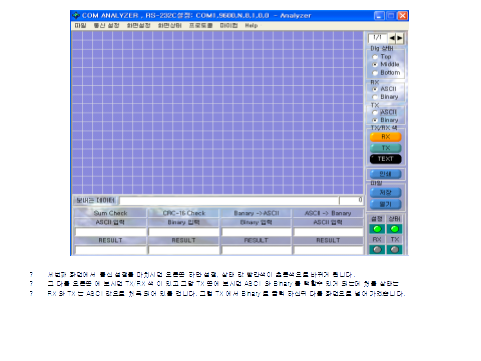481x361 pixels.
Task: Click the CRC-16 Check RESULT output field
Action: pyautogui.click(x=184, y=250)
